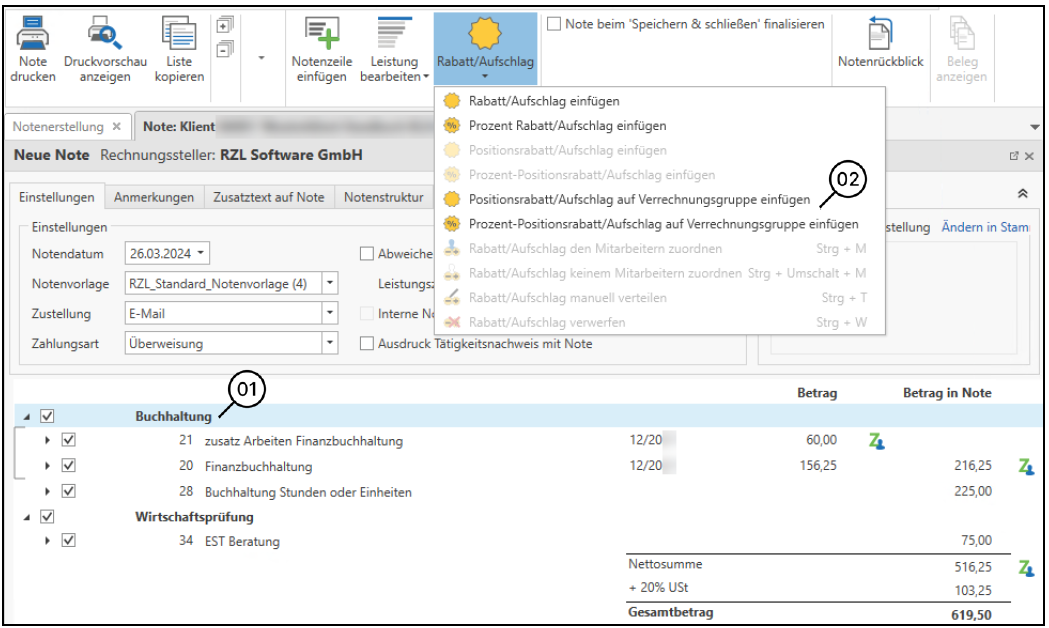
Task: Click the Notenrückblick icon
Action: [x=880, y=35]
